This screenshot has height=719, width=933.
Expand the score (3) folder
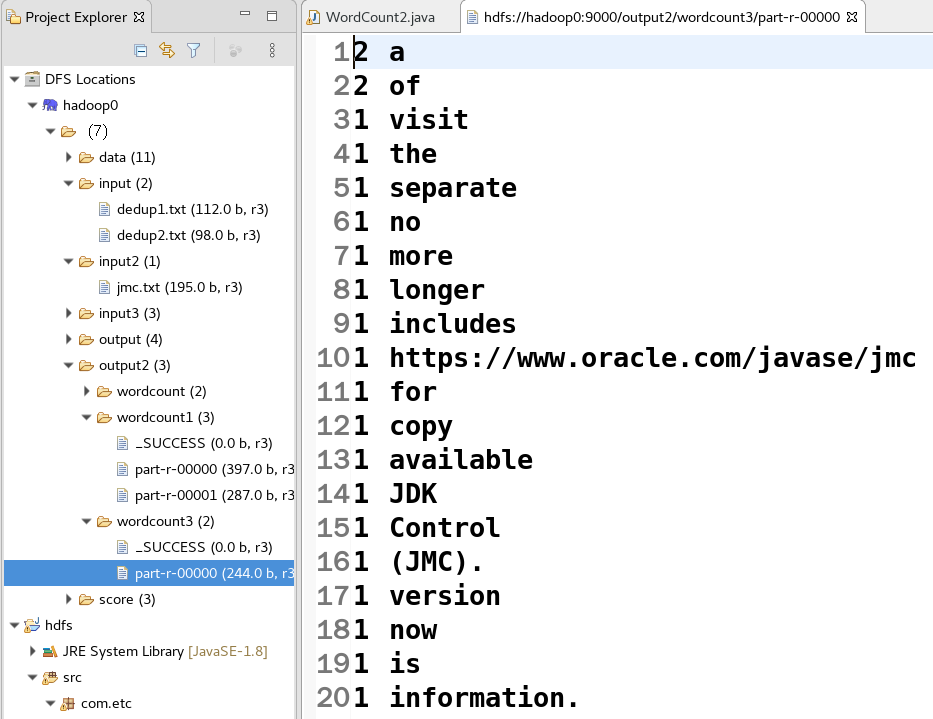tap(68, 599)
